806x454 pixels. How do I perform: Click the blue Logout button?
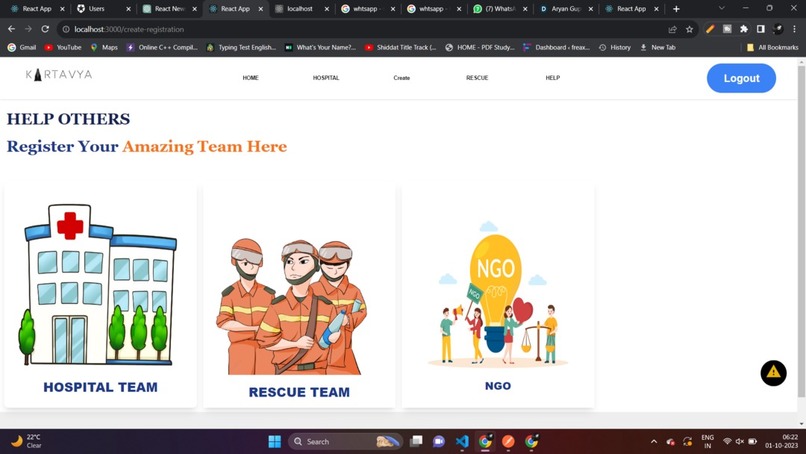pyautogui.click(x=741, y=78)
